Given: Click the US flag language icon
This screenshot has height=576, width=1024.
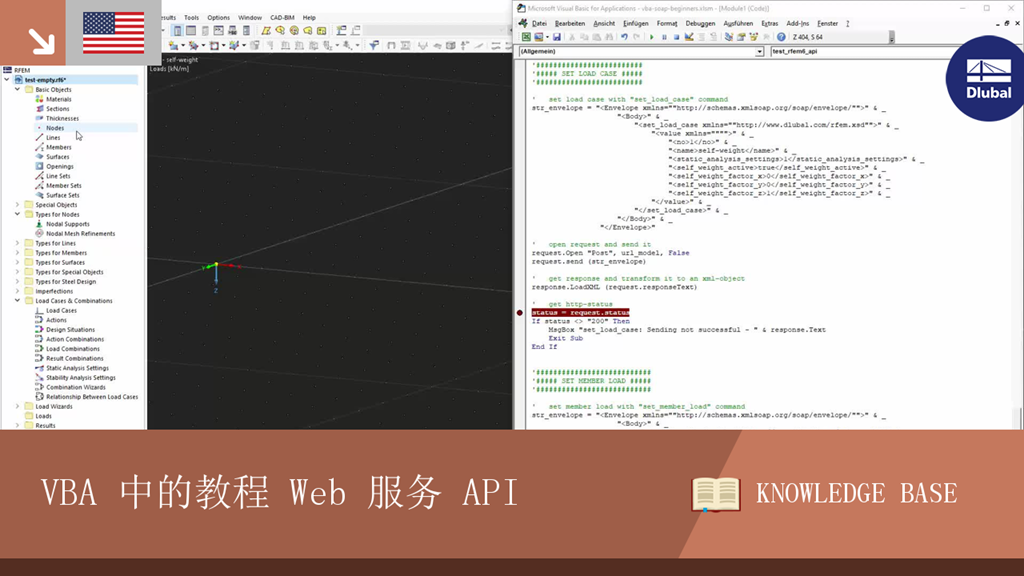Looking at the screenshot, I should (114, 33).
